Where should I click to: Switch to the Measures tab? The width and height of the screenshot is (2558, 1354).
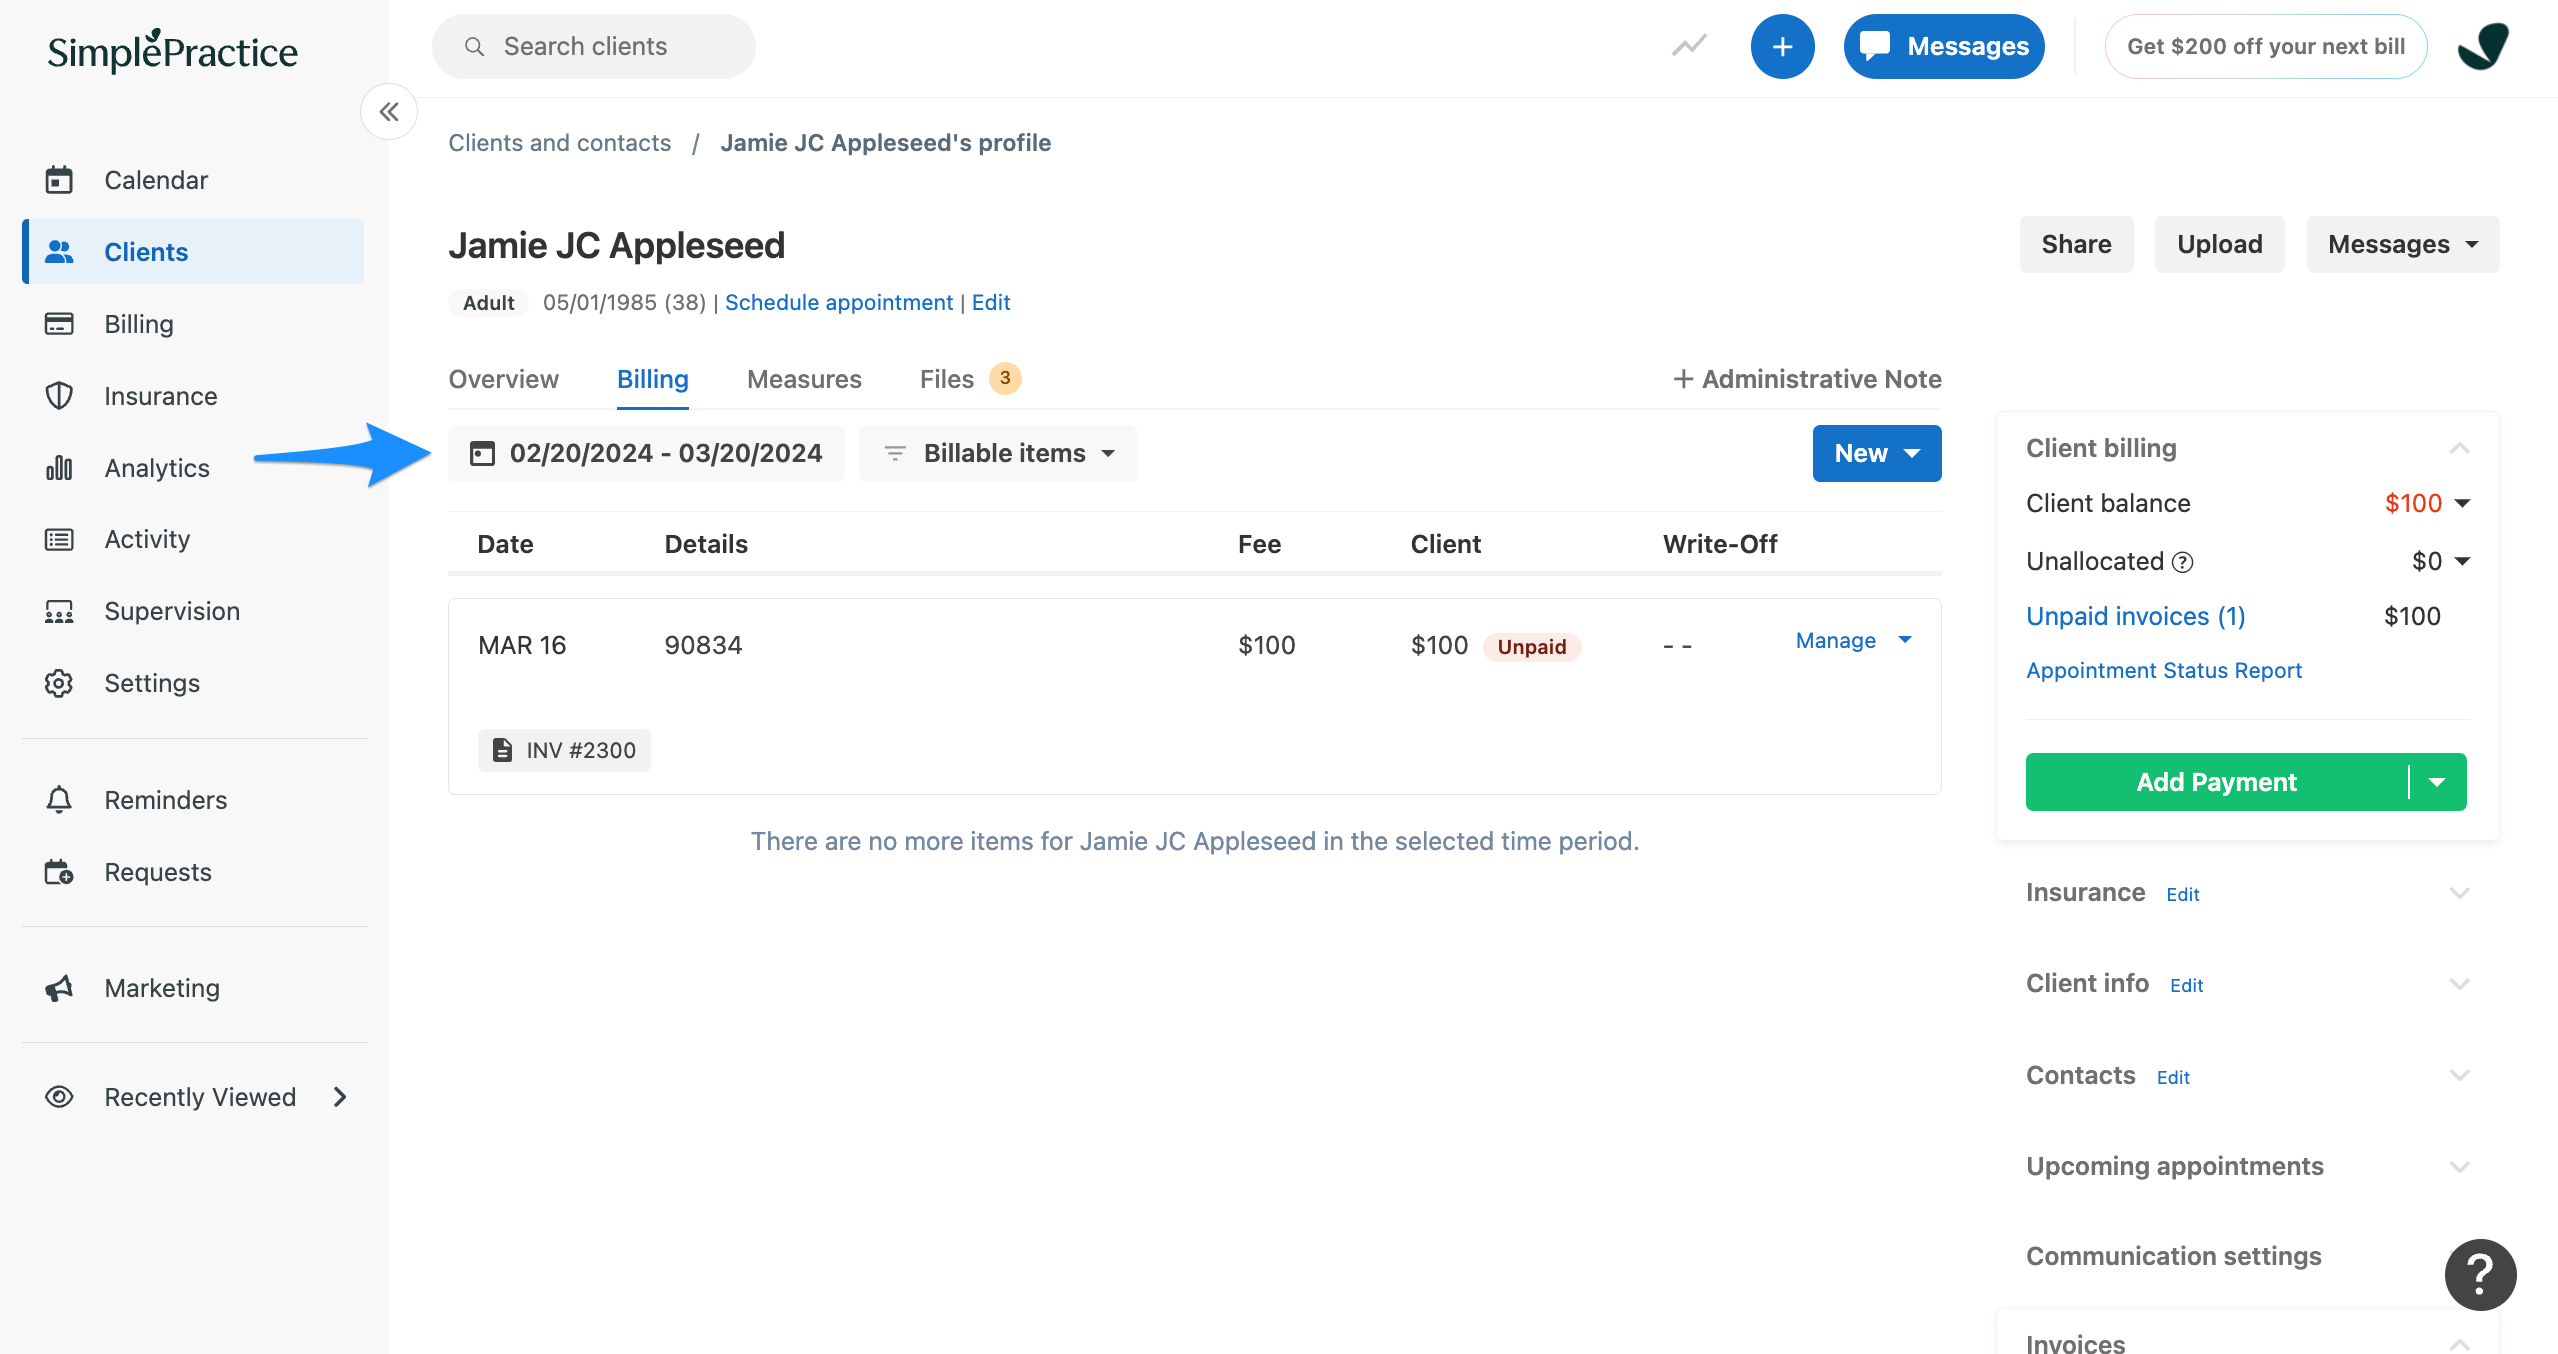point(804,379)
